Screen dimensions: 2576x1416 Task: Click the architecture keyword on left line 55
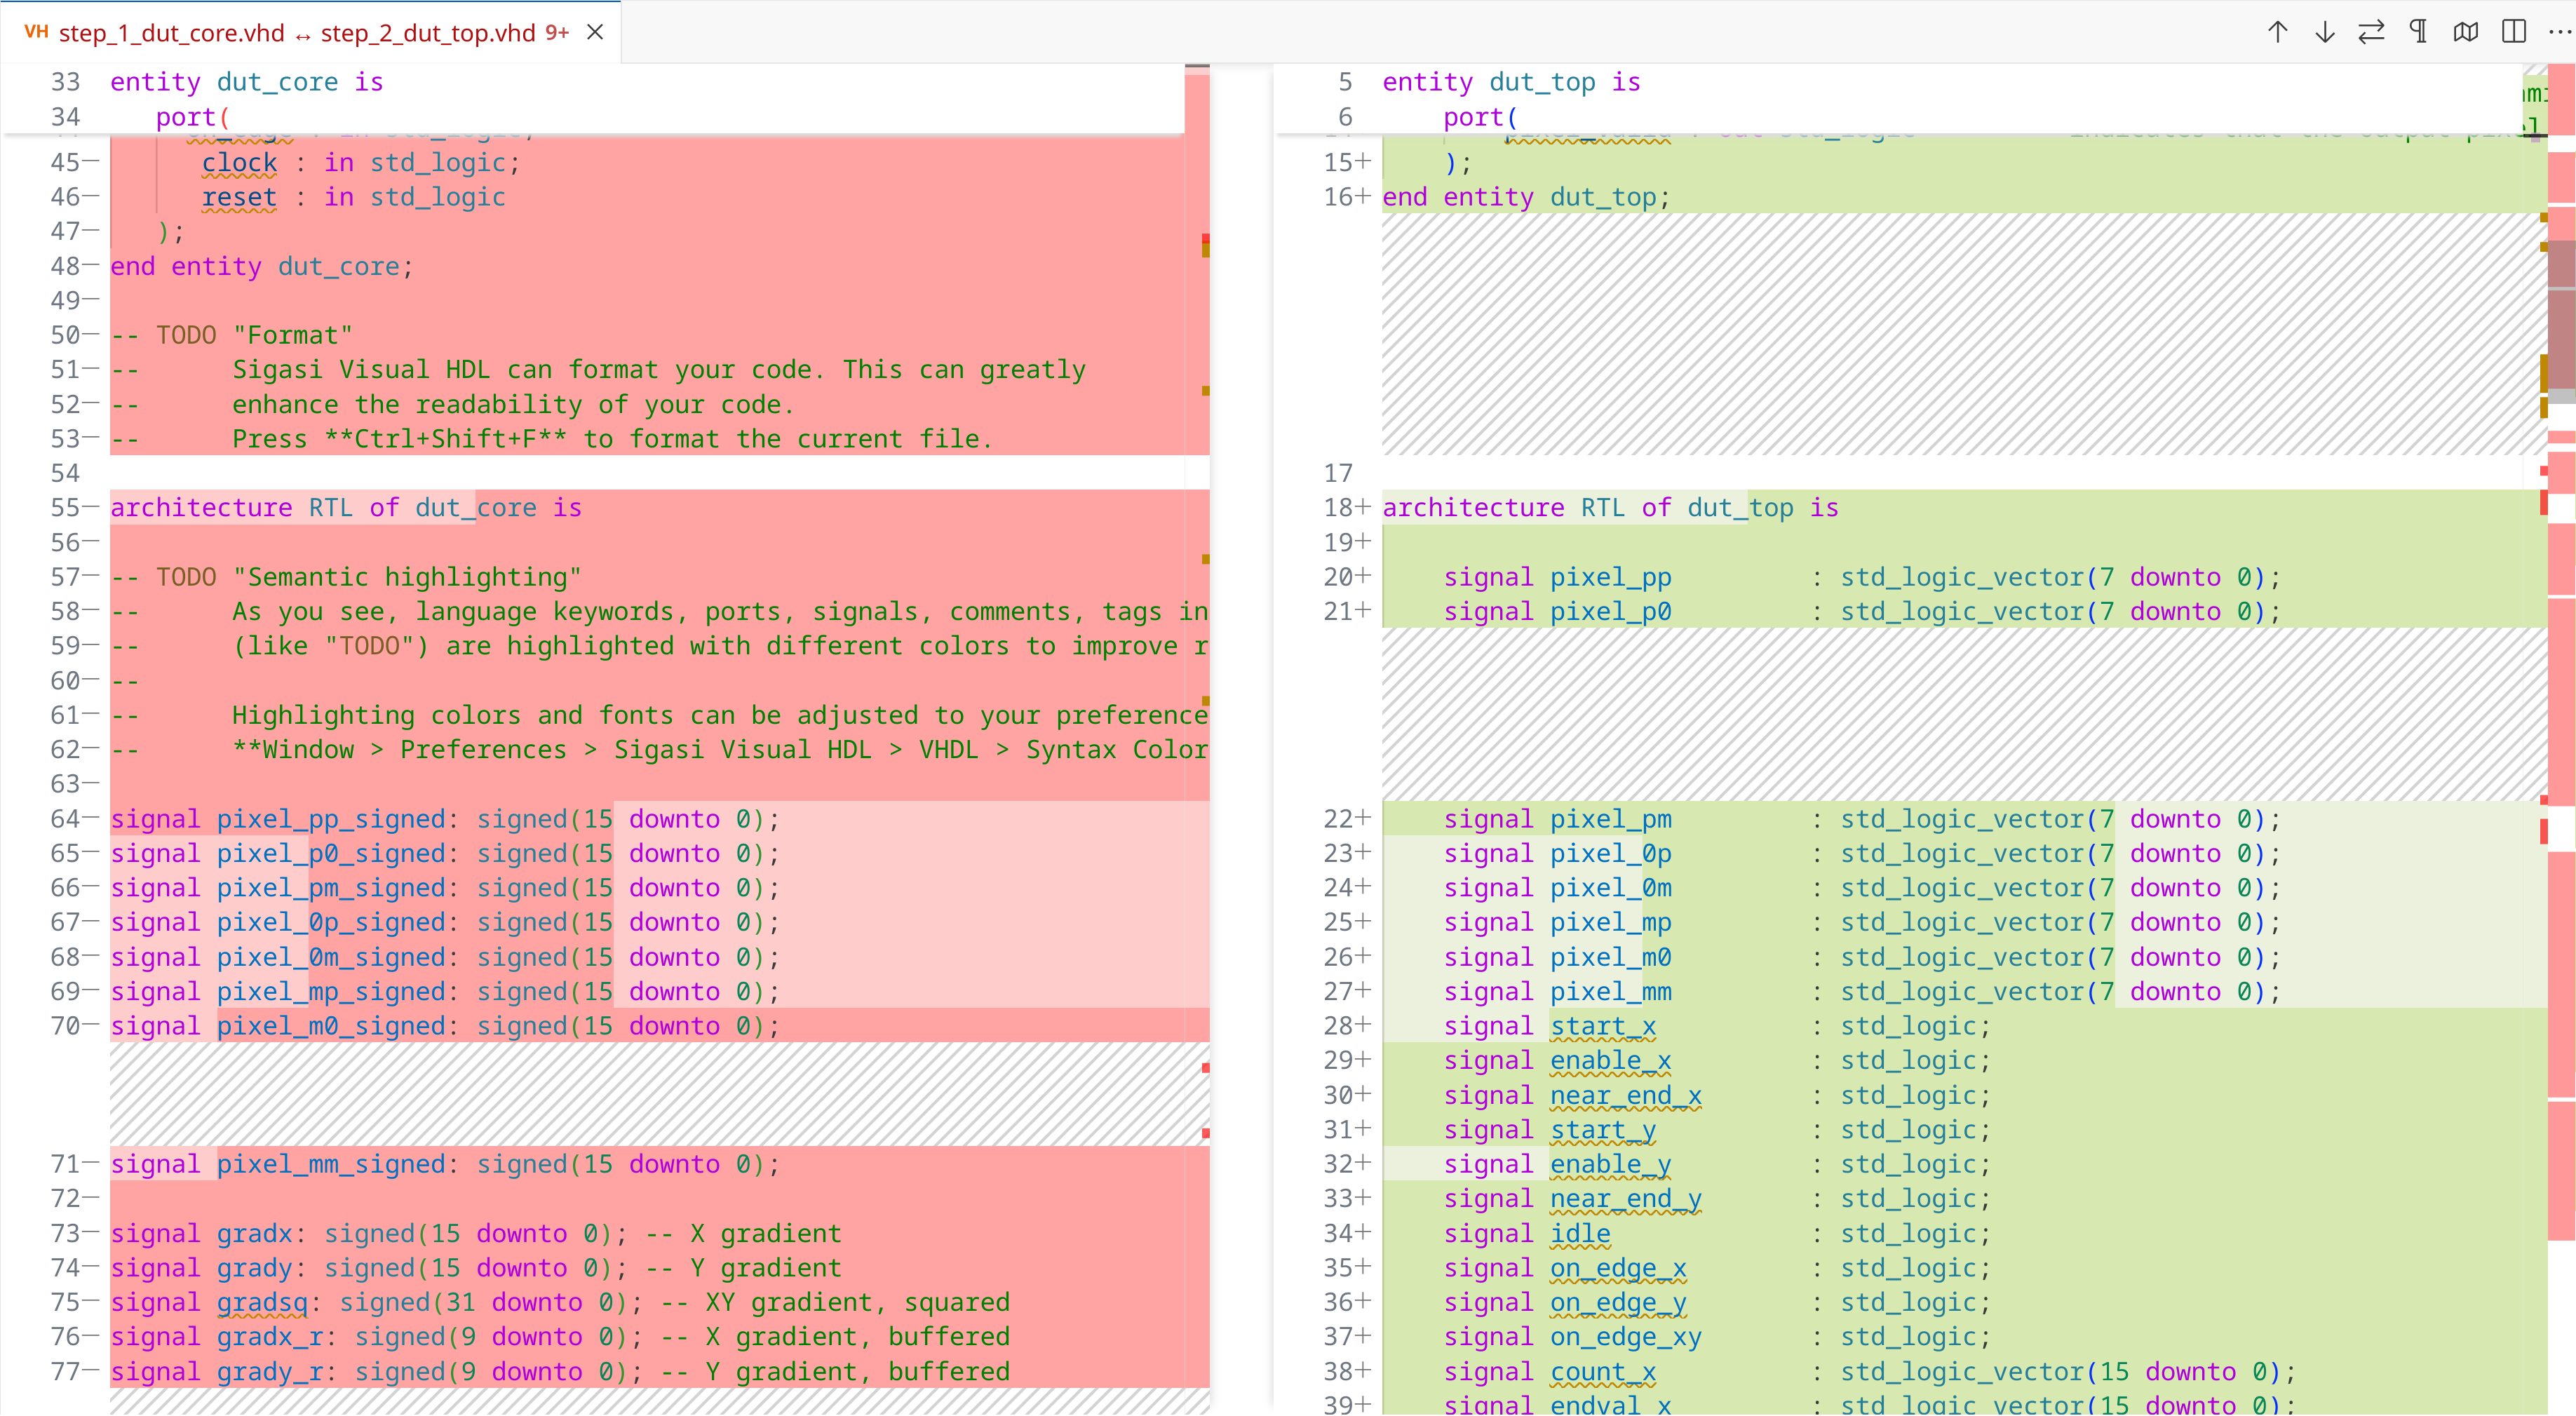point(201,508)
